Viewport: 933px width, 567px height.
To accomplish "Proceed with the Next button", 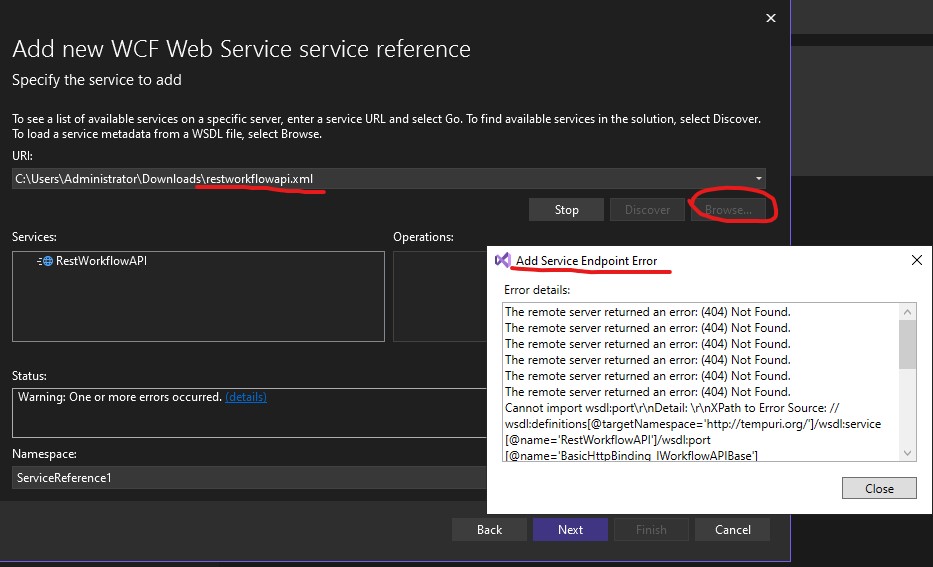I will tap(570, 529).
